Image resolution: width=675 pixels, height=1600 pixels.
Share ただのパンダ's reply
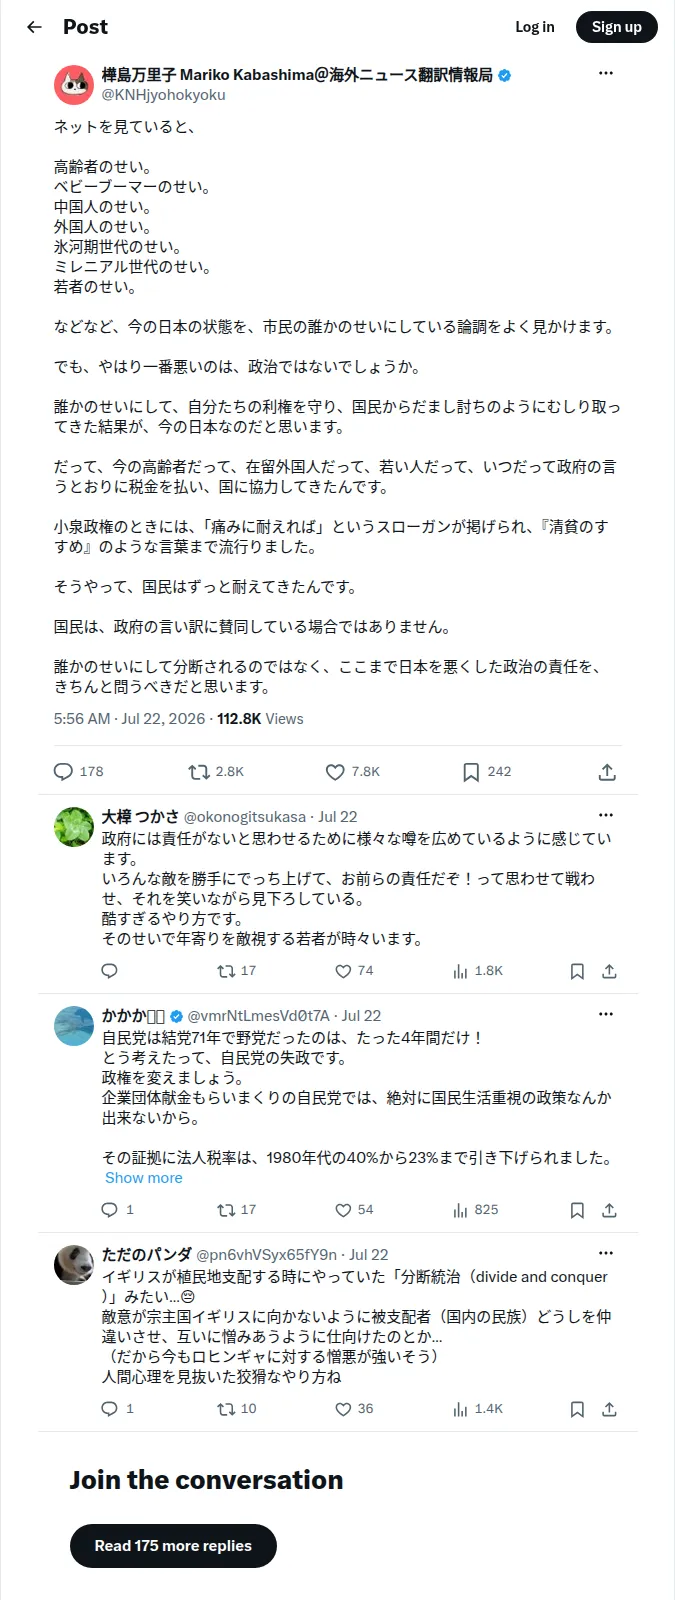[609, 1409]
